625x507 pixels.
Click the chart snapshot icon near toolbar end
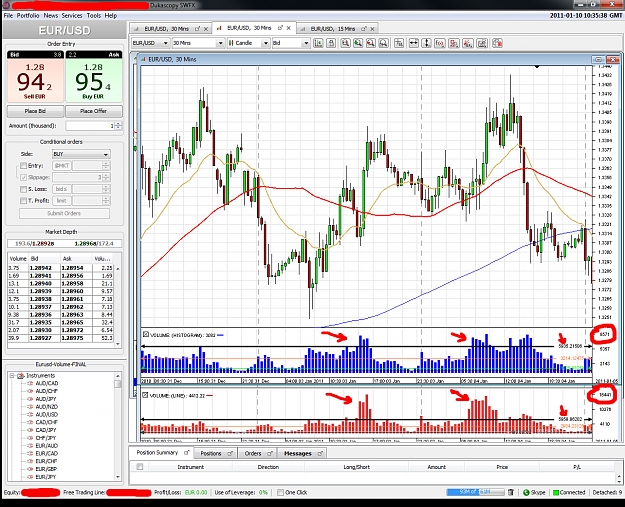click(482, 43)
